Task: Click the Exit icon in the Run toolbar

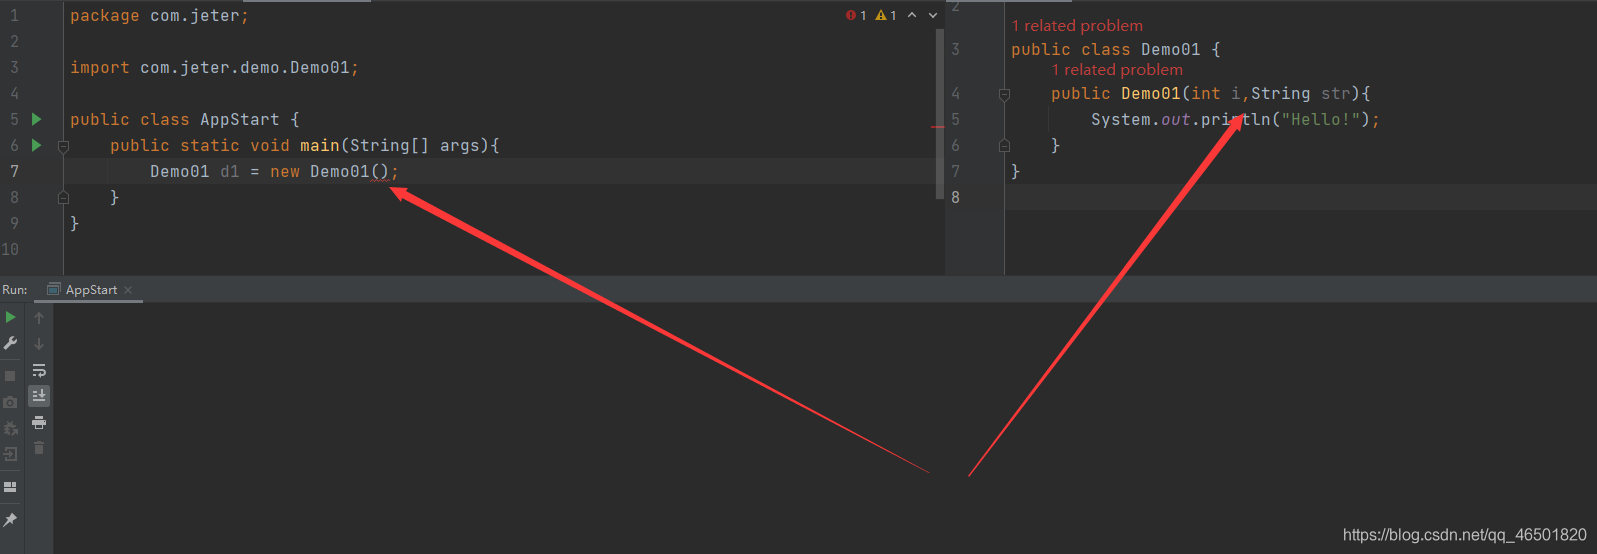Action: (x=10, y=454)
